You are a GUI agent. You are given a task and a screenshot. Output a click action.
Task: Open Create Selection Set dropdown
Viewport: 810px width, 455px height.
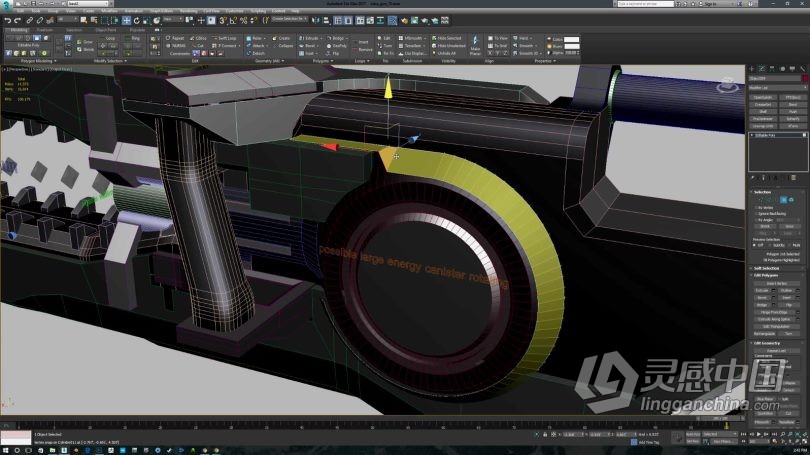289,19
